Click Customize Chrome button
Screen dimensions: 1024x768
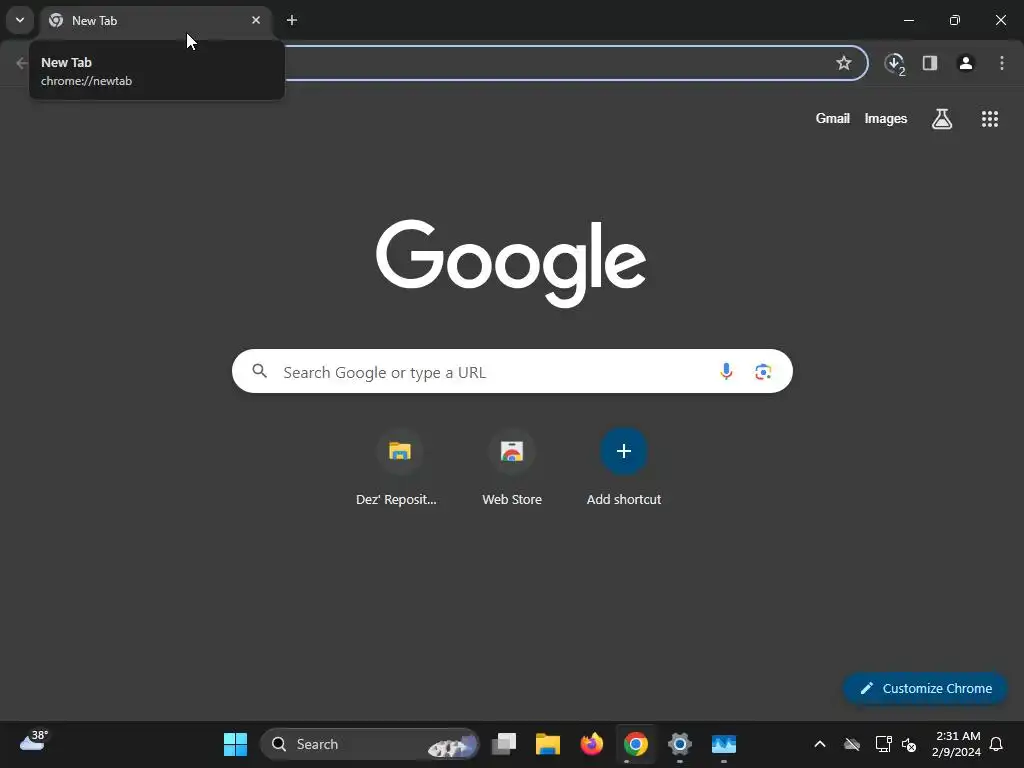pos(925,688)
